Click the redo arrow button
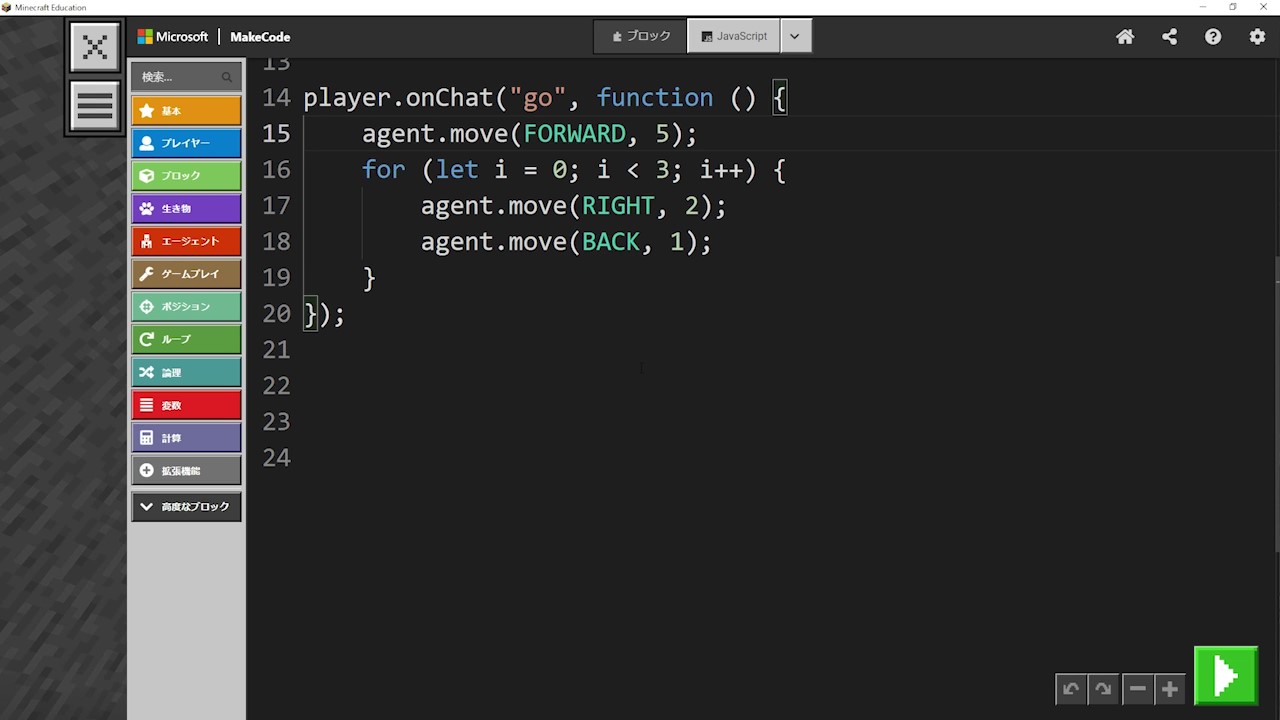 point(1103,689)
